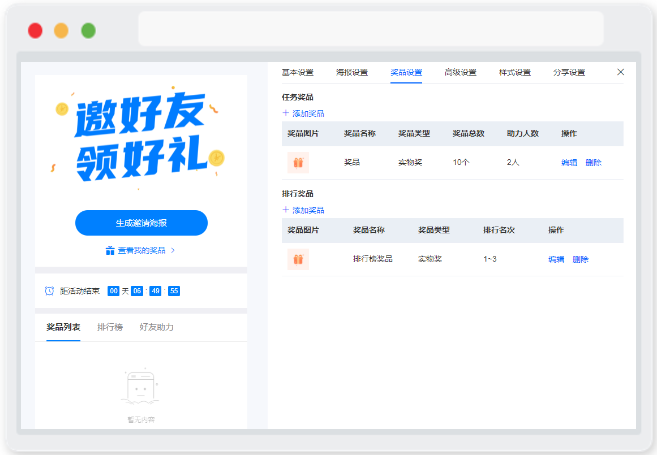
Task: Click the green window maximize dot
Action: [88, 31]
